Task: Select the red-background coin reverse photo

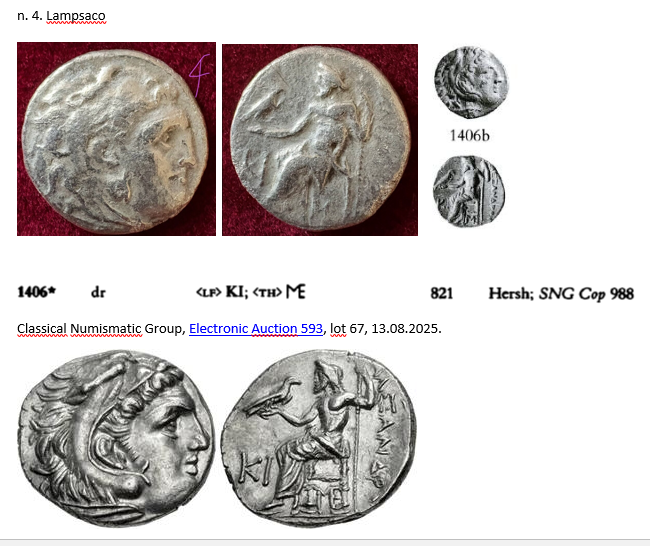Action: tap(320, 140)
